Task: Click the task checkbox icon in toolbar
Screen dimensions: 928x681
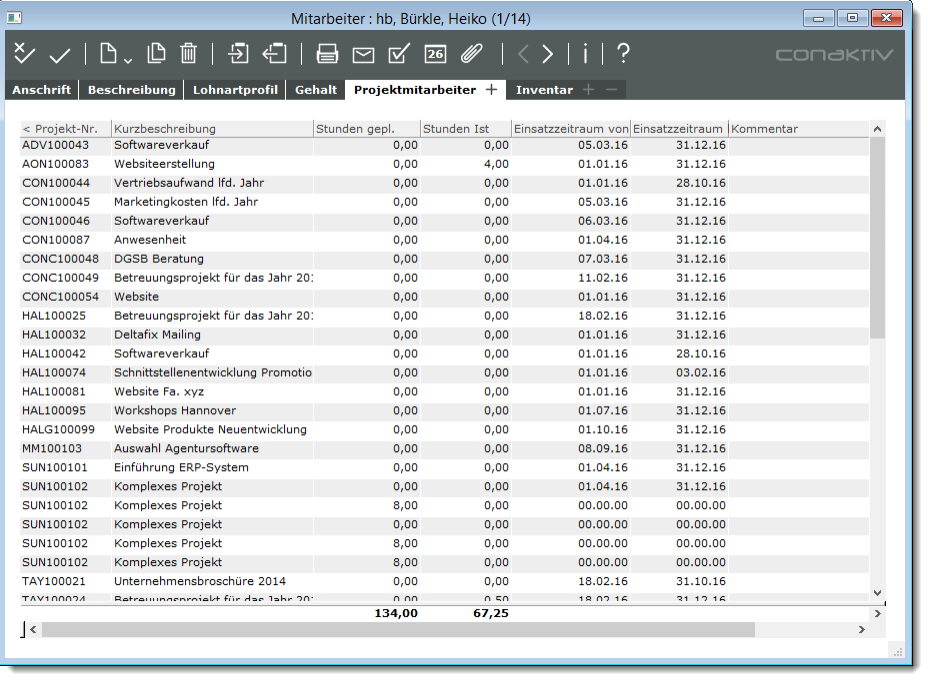Action: [399, 54]
